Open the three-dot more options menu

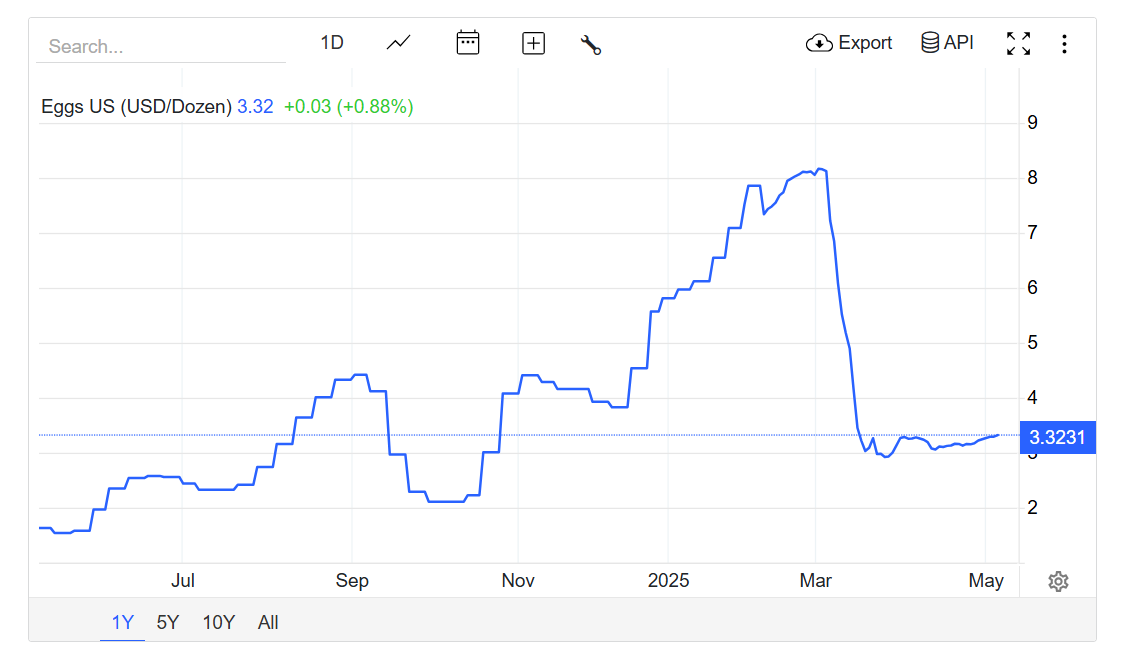pyautogui.click(x=1064, y=43)
